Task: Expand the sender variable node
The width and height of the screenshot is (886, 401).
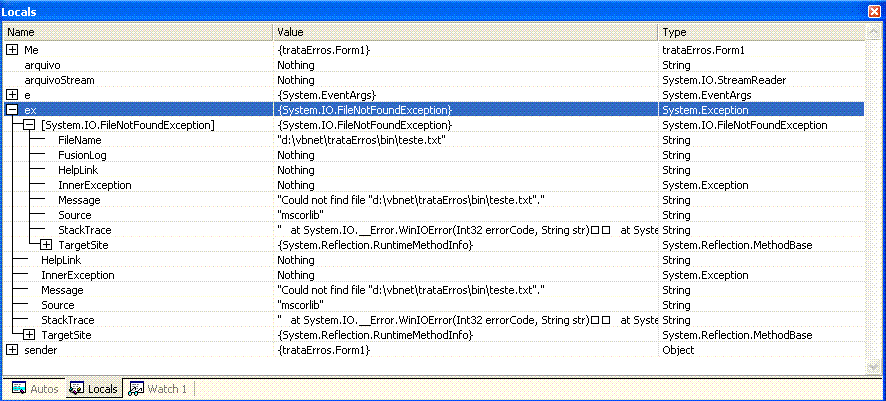Action: pos(12,350)
